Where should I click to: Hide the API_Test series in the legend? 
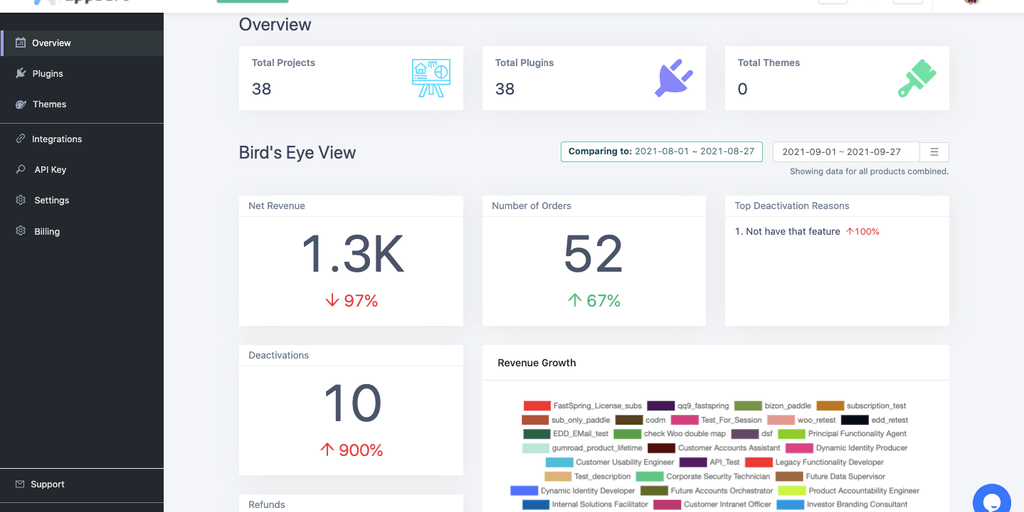[693, 462]
